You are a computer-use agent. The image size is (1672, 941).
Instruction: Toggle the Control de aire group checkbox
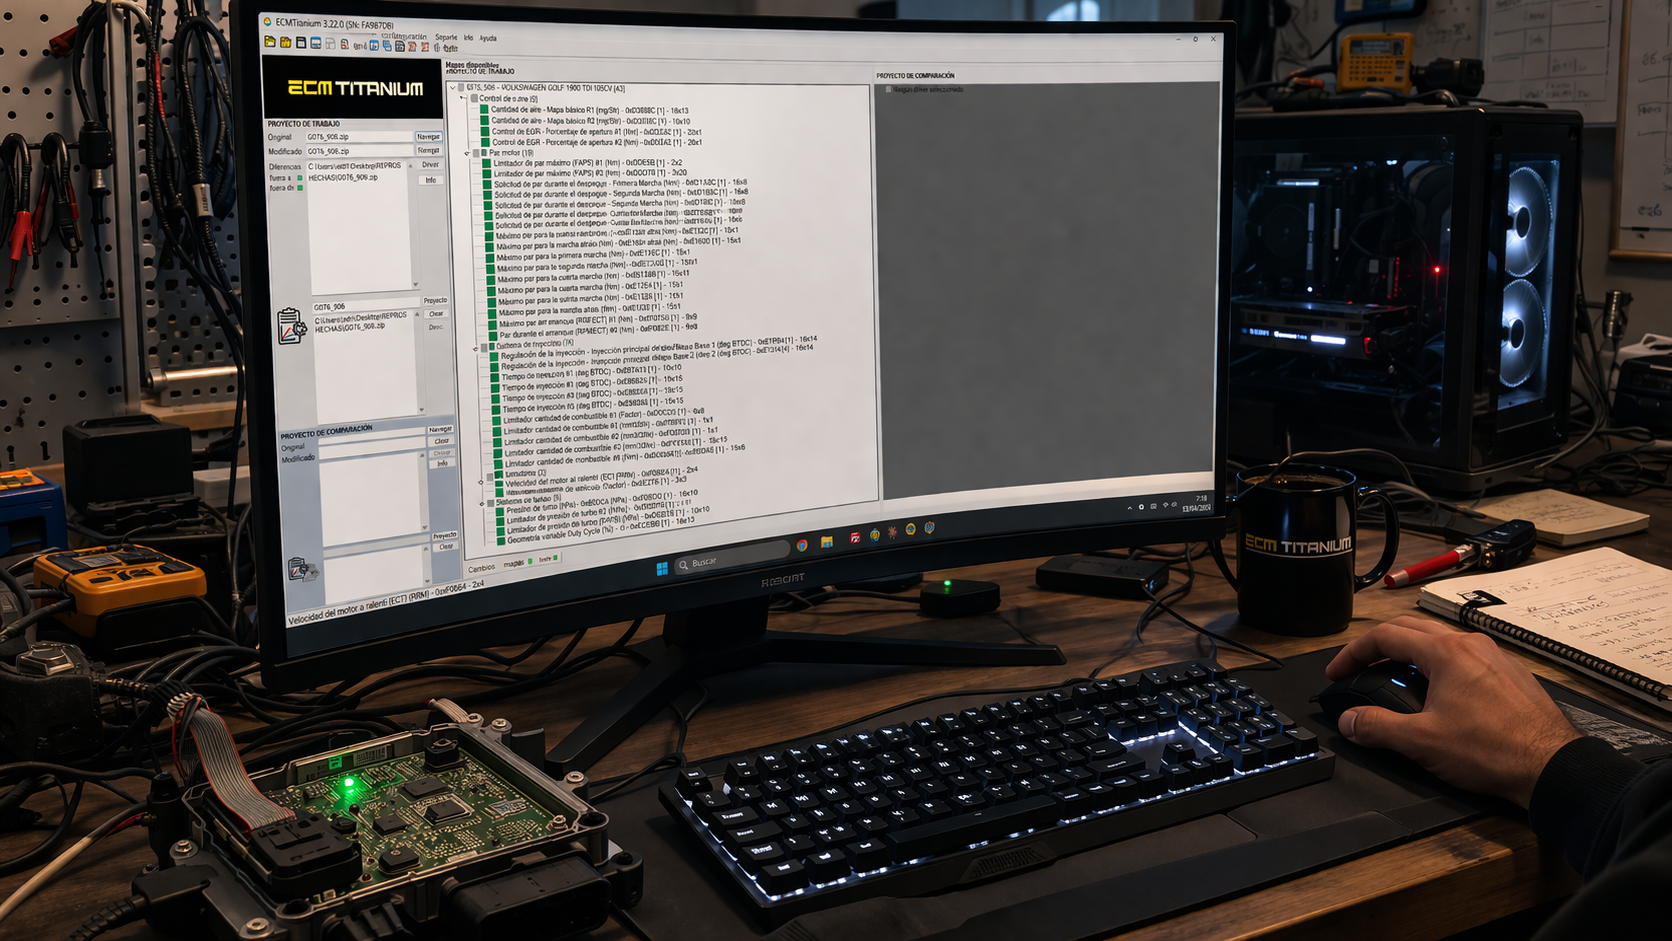pos(474,99)
